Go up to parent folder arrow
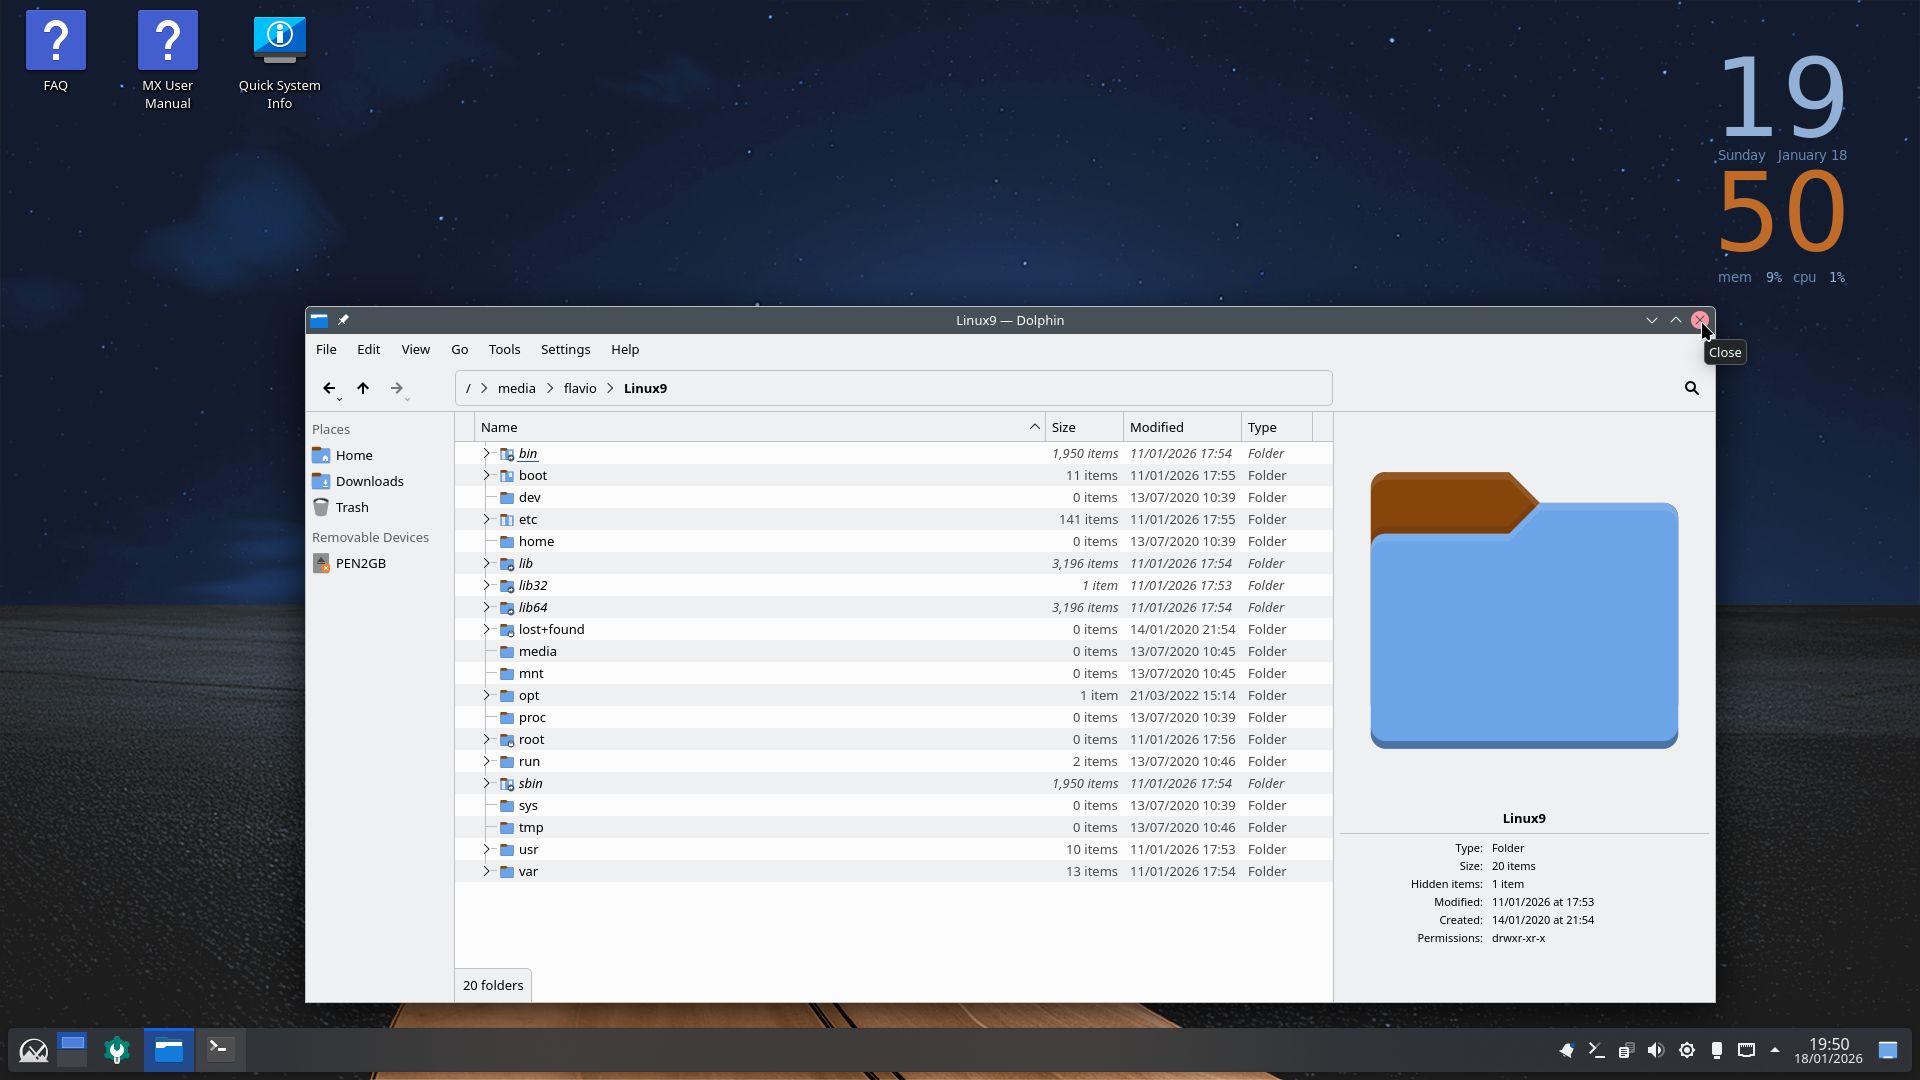Screen dimensions: 1920x1080 click(x=363, y=388)
